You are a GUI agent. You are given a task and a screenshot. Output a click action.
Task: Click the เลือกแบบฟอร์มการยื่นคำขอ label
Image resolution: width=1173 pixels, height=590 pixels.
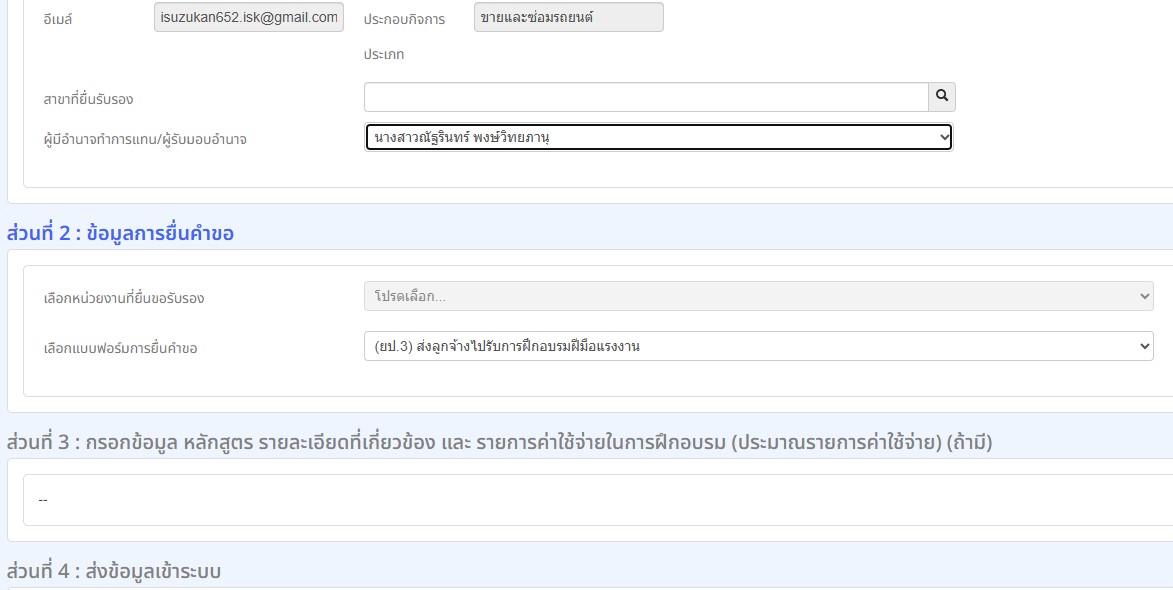120,348
